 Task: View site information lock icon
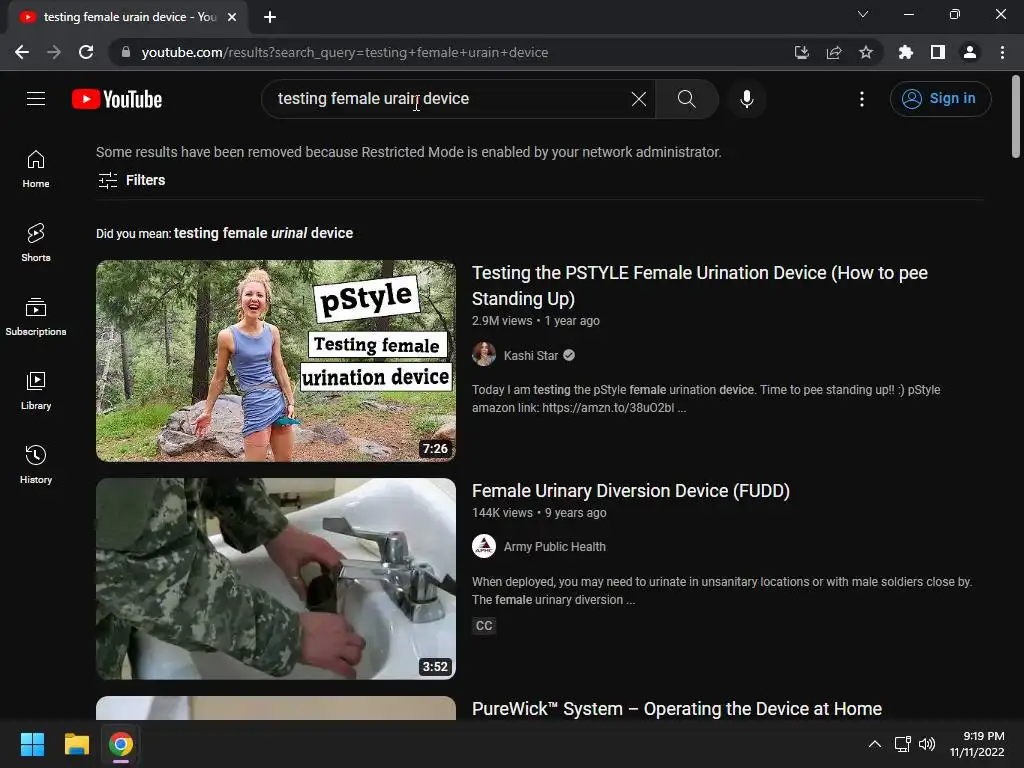click(x=126, y=52)
